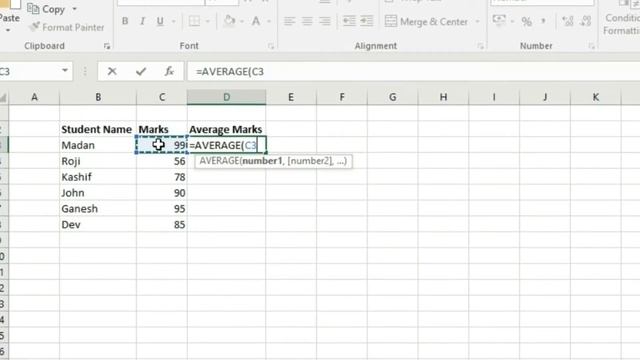Select column F header
This screenshot has height=360, width=640.
342,97
